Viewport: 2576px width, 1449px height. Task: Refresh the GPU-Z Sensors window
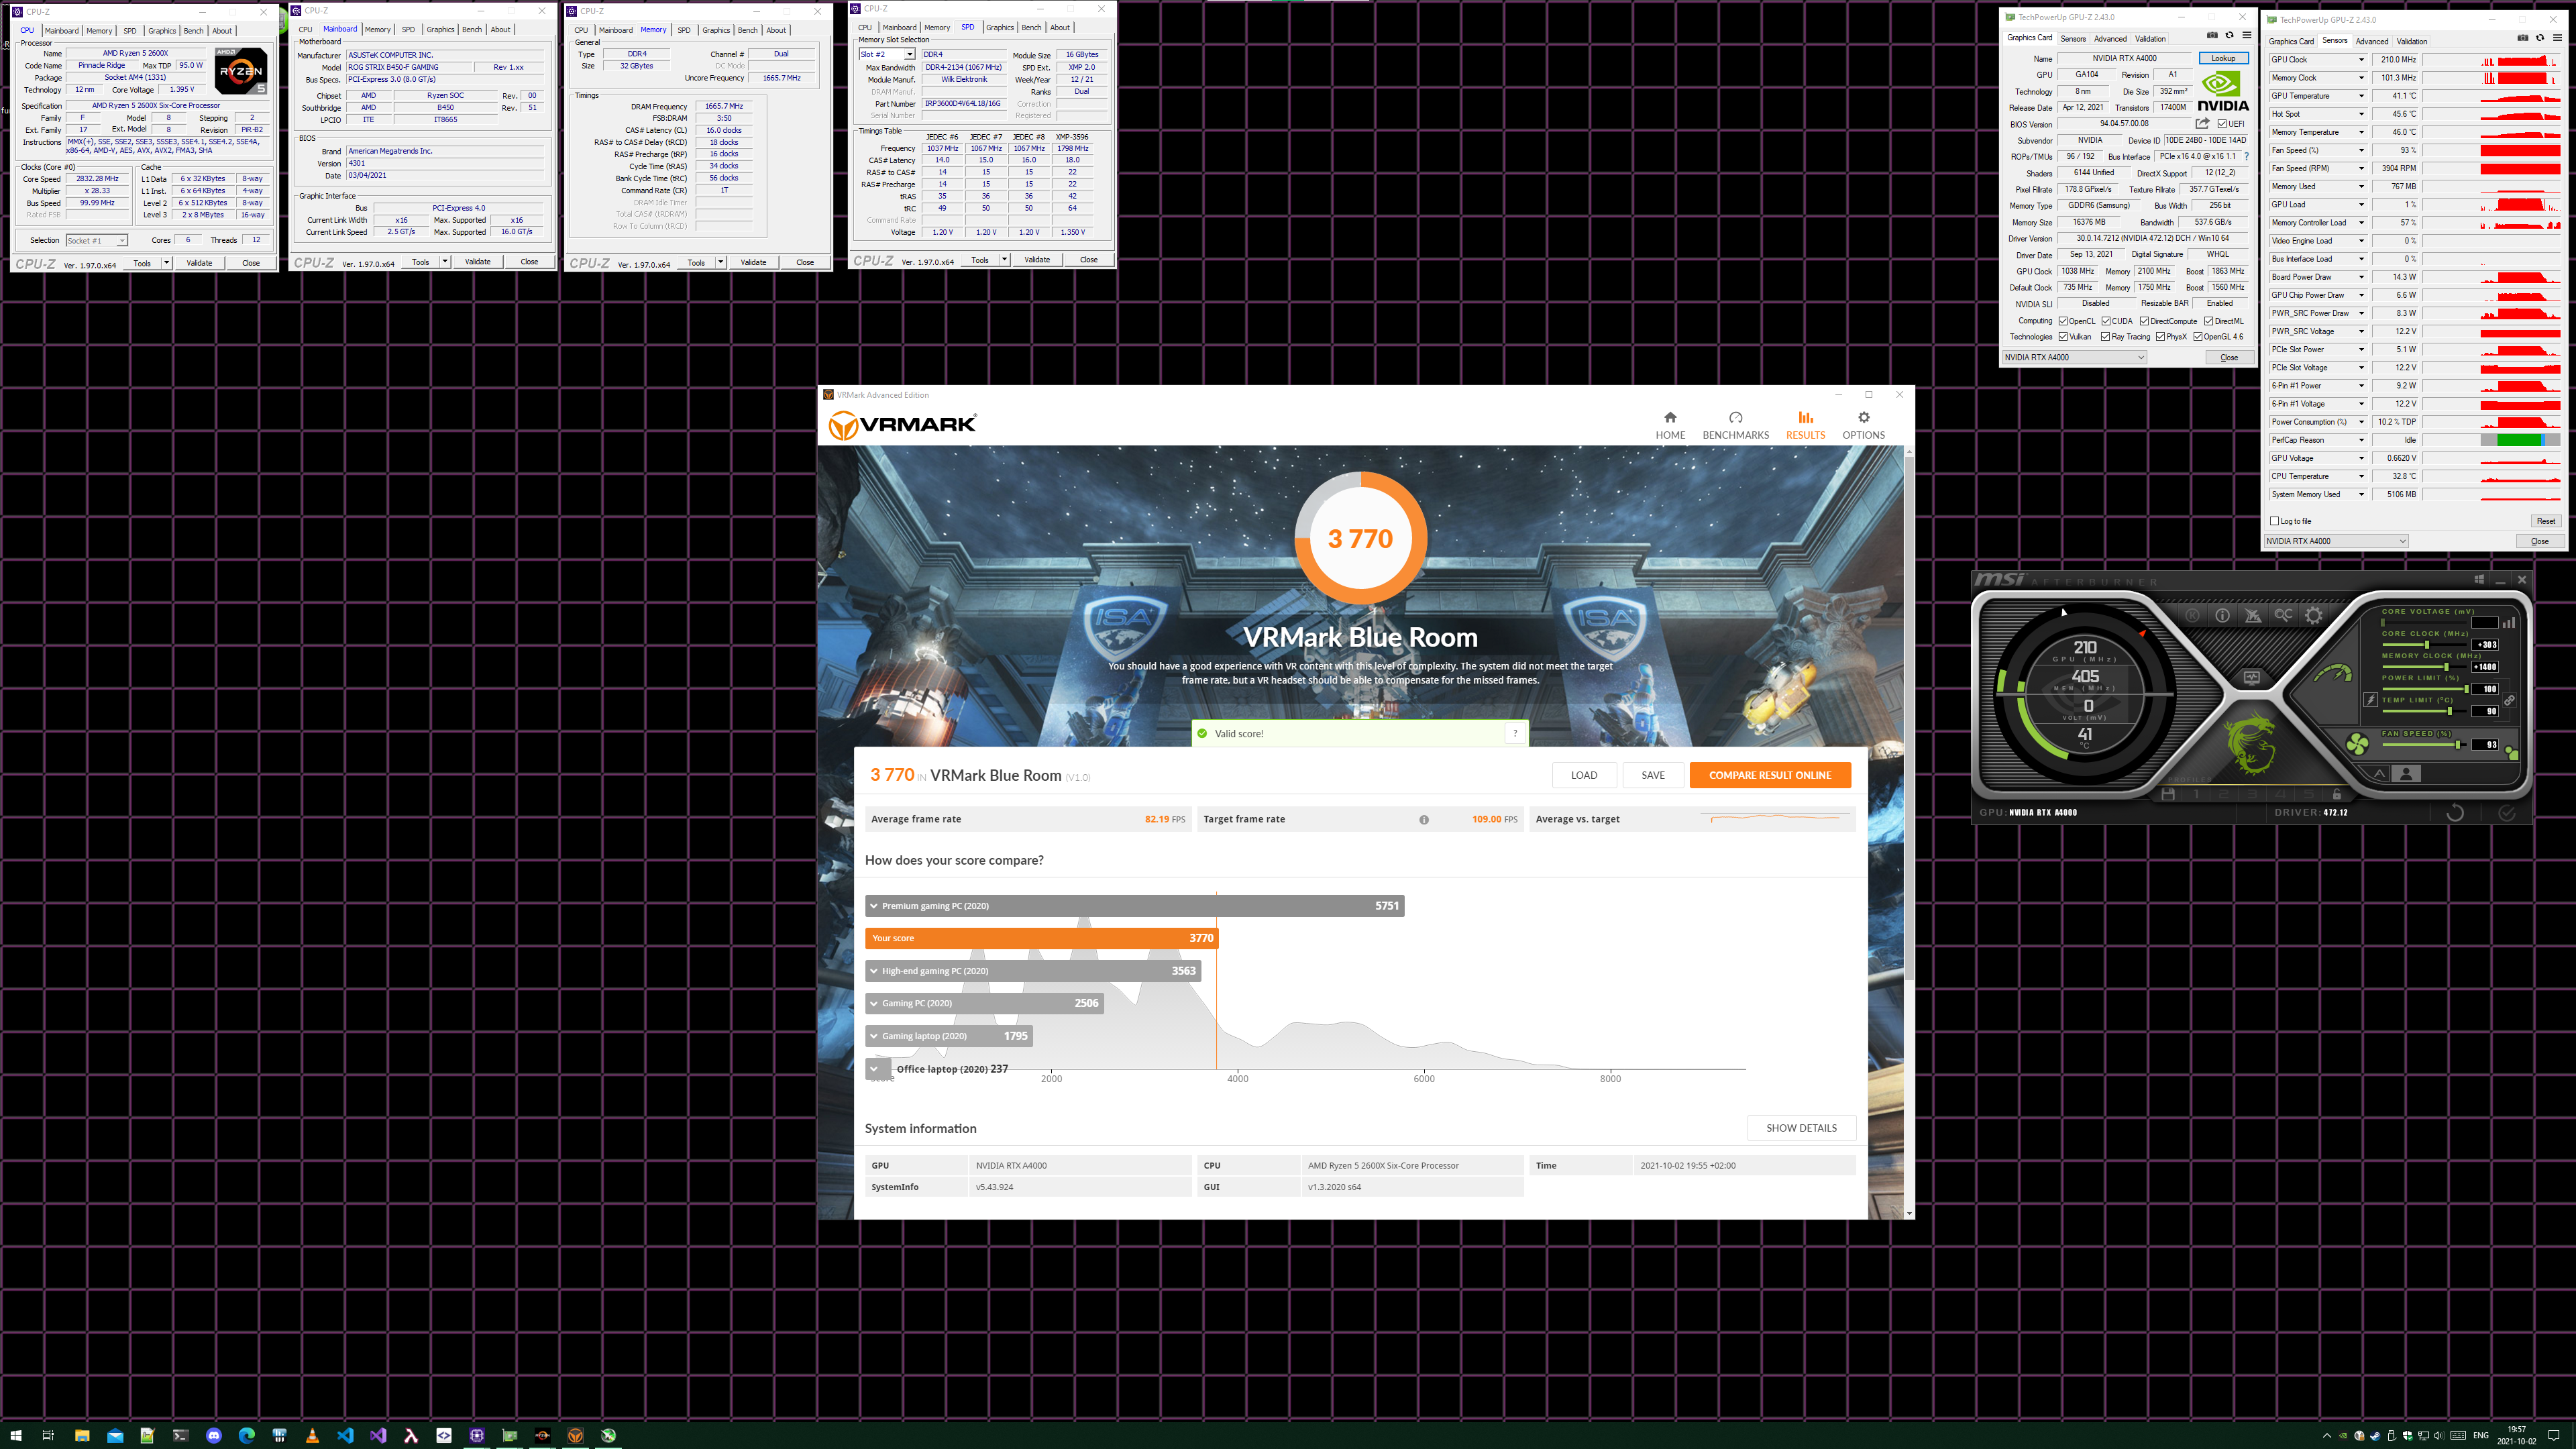point(2540,38)
